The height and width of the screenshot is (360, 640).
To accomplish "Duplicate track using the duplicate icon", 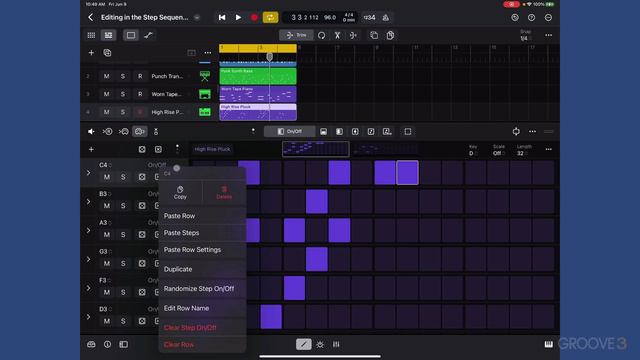I will pyautogui.click(x=107, y=53).
